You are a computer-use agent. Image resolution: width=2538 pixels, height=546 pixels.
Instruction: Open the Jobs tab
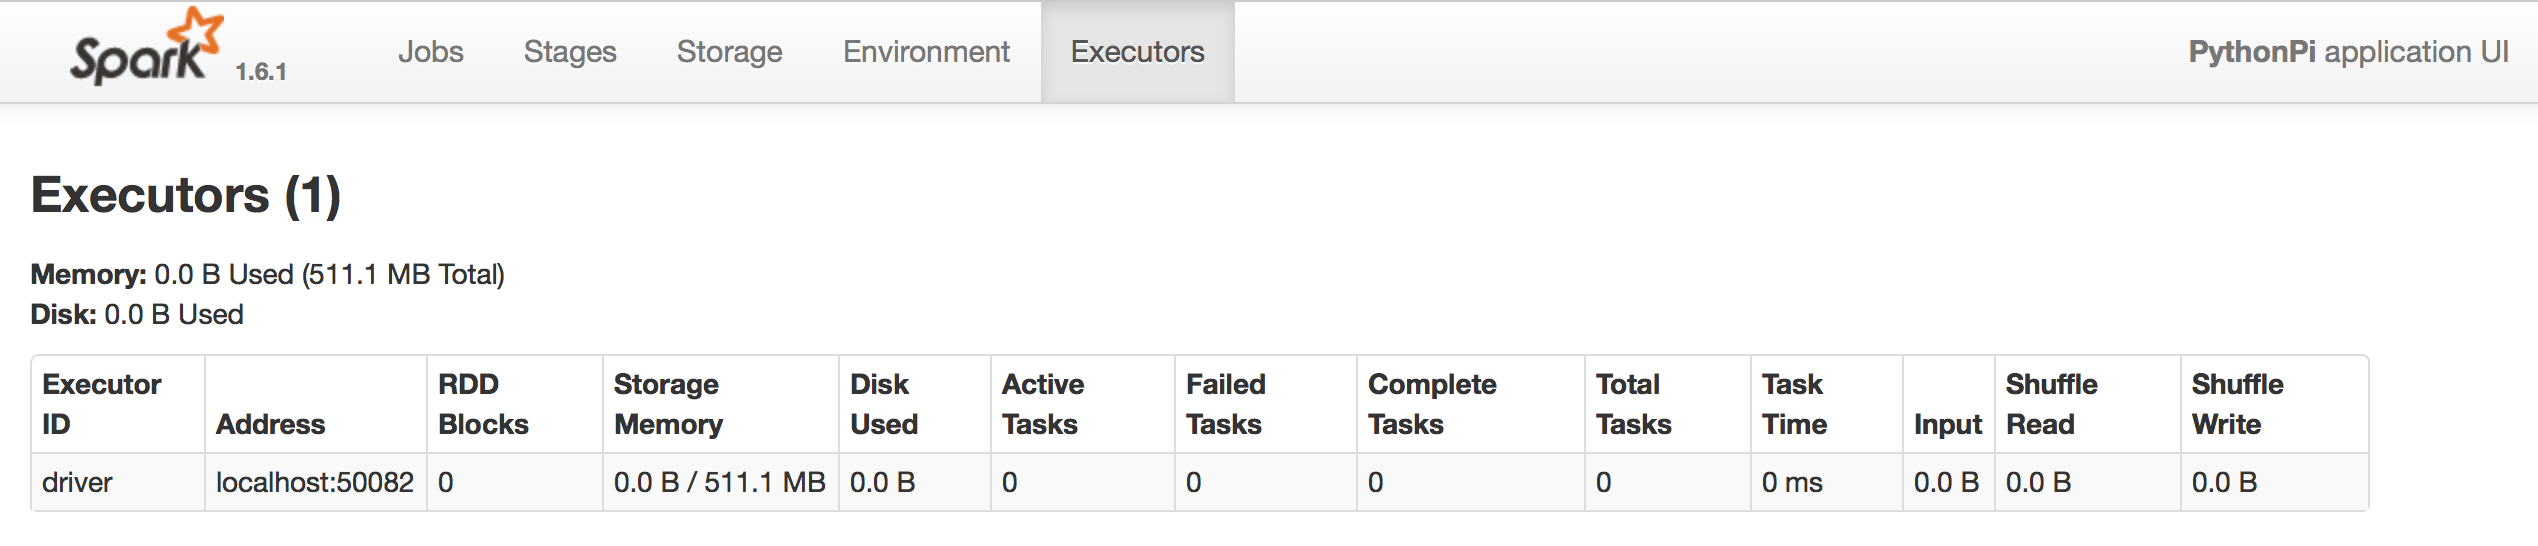click(x=431, y=52)
